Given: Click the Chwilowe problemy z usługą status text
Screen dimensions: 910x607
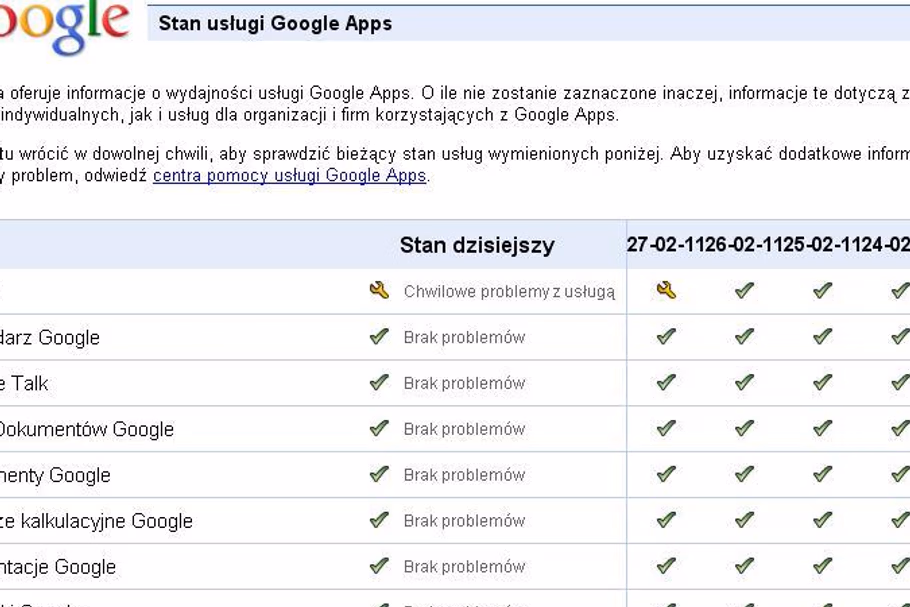Looking at the screenshot, I should point(509,292).
